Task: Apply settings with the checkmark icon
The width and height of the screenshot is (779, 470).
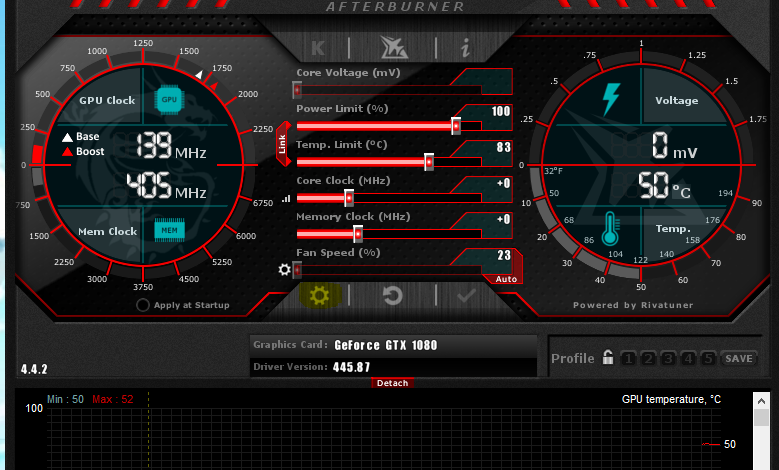Action: 466,296
